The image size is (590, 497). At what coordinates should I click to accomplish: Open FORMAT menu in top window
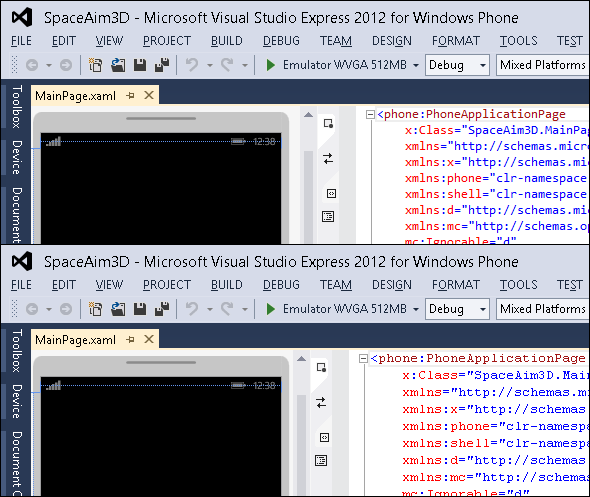pyautogui.click(x=456, y=41)
